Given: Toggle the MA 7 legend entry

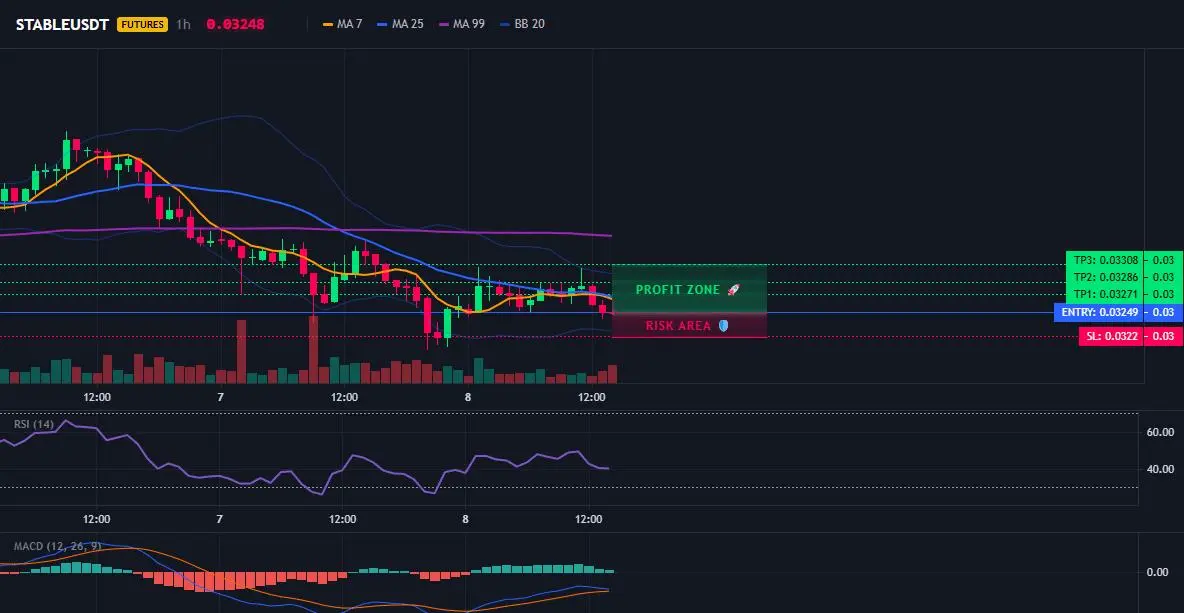Looking at the screenshot, I should [342, 24].
